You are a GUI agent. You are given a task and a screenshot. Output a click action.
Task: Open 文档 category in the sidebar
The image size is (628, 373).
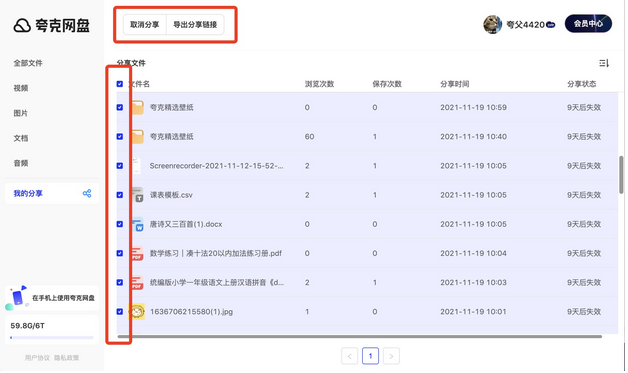(x=21, y=139)
